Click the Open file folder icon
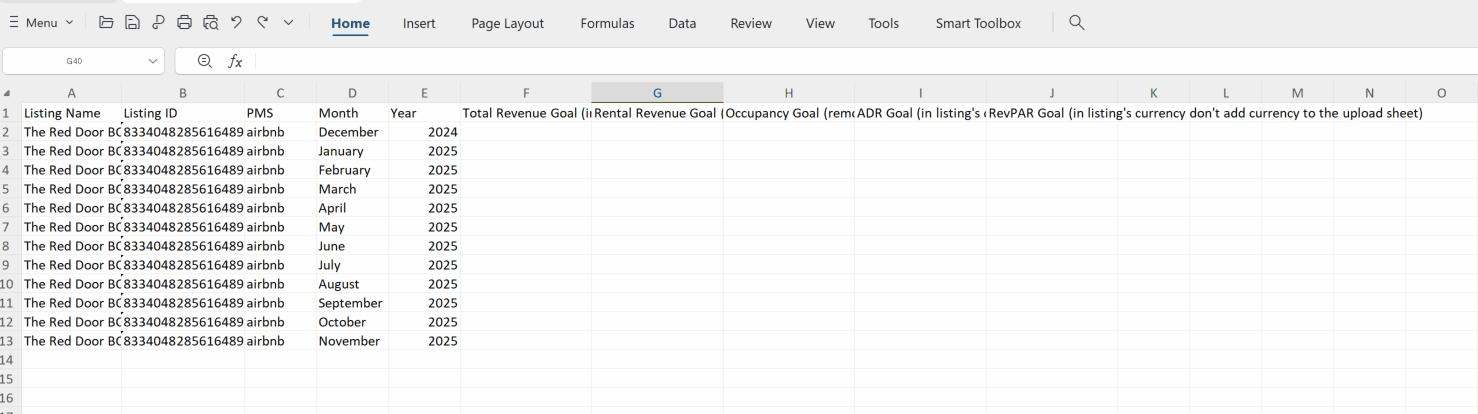Screen dimensions: 1478x414 106,23
